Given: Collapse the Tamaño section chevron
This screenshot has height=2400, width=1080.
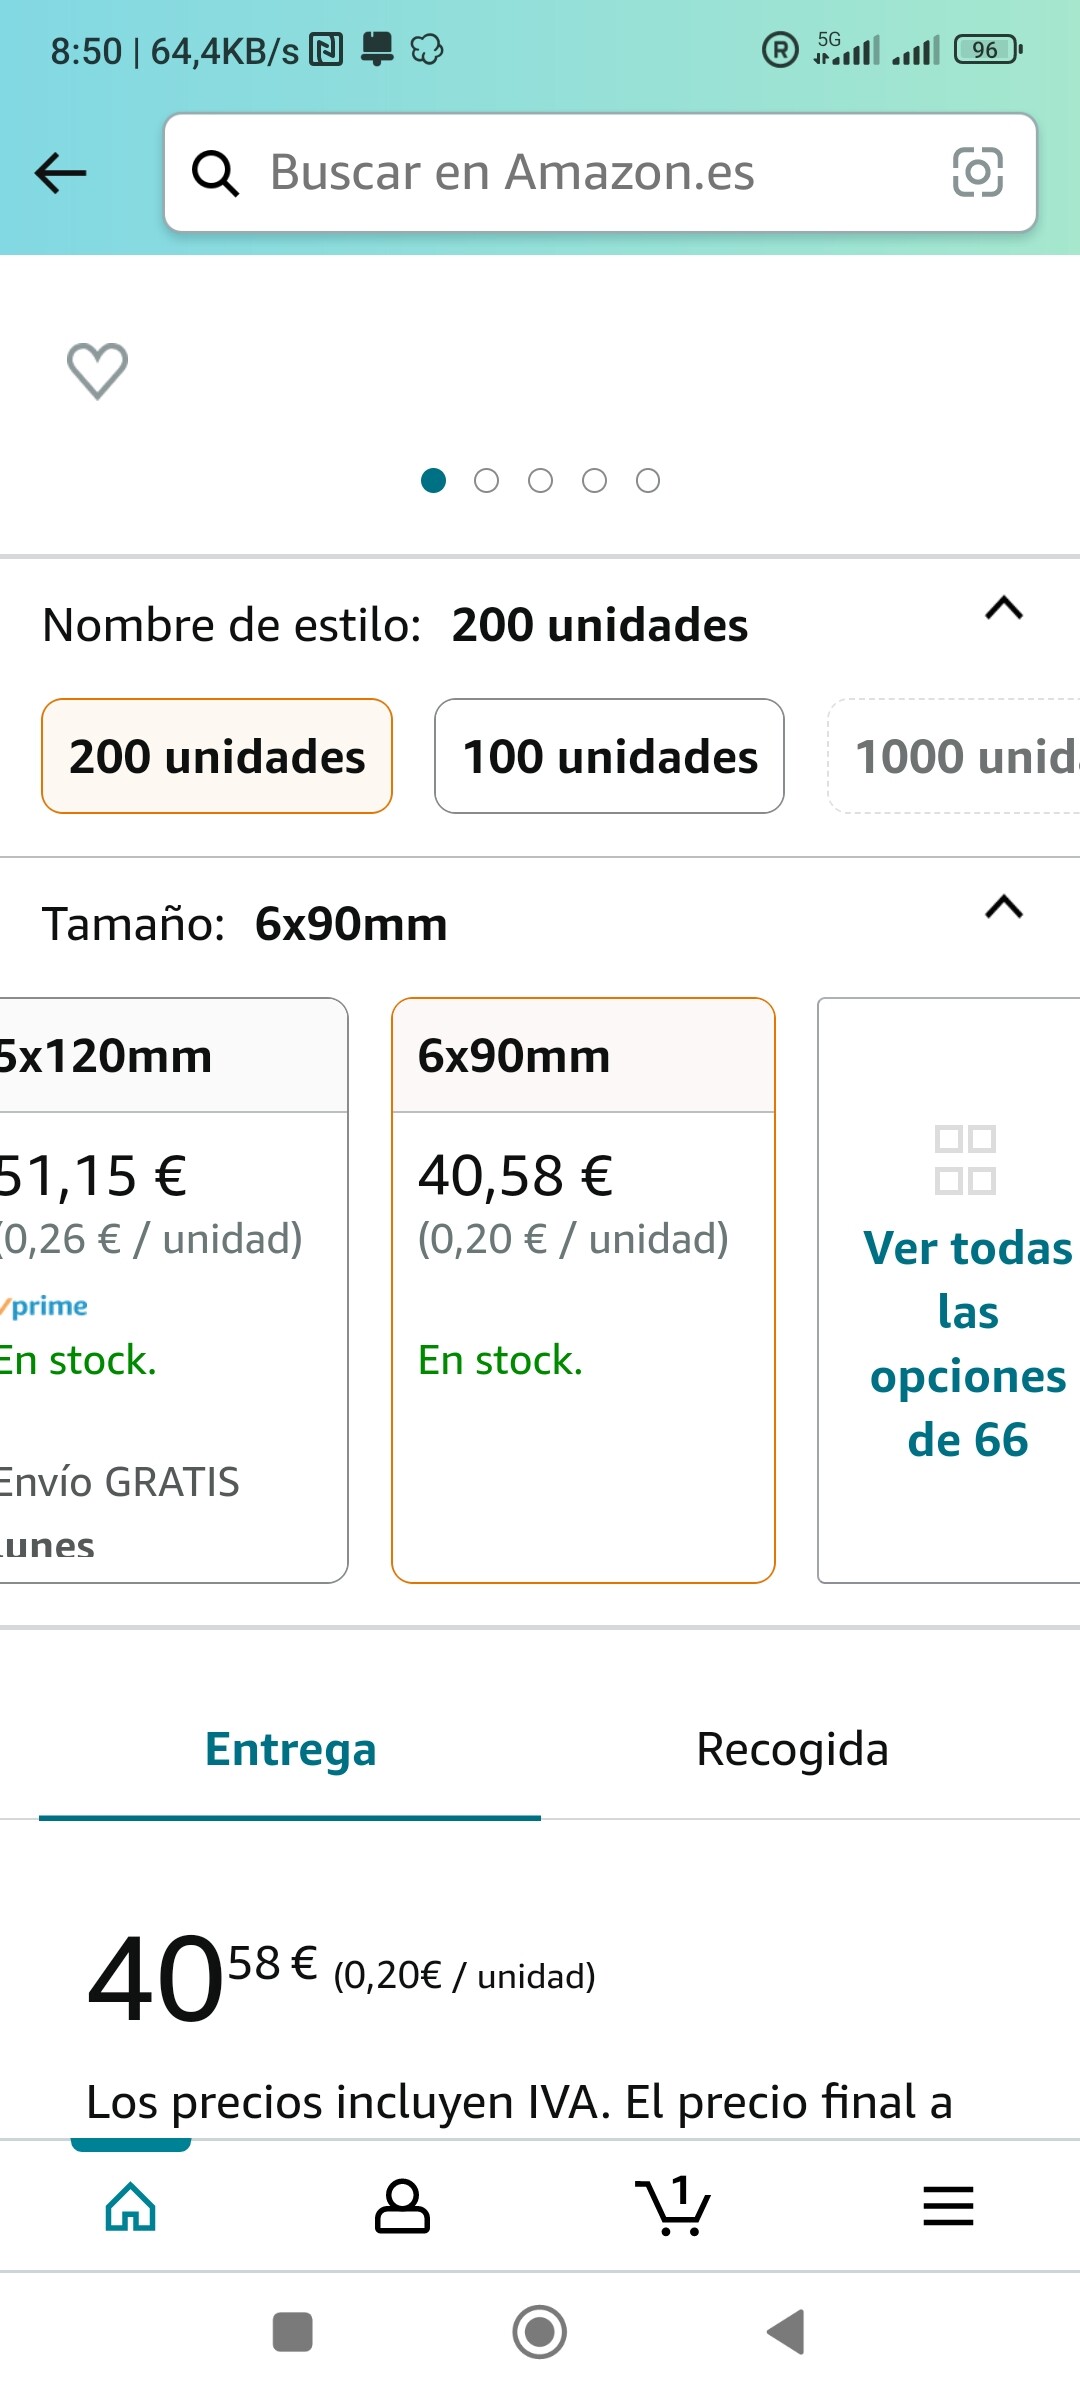Looking at the screenshot, I should point(1004,907).
